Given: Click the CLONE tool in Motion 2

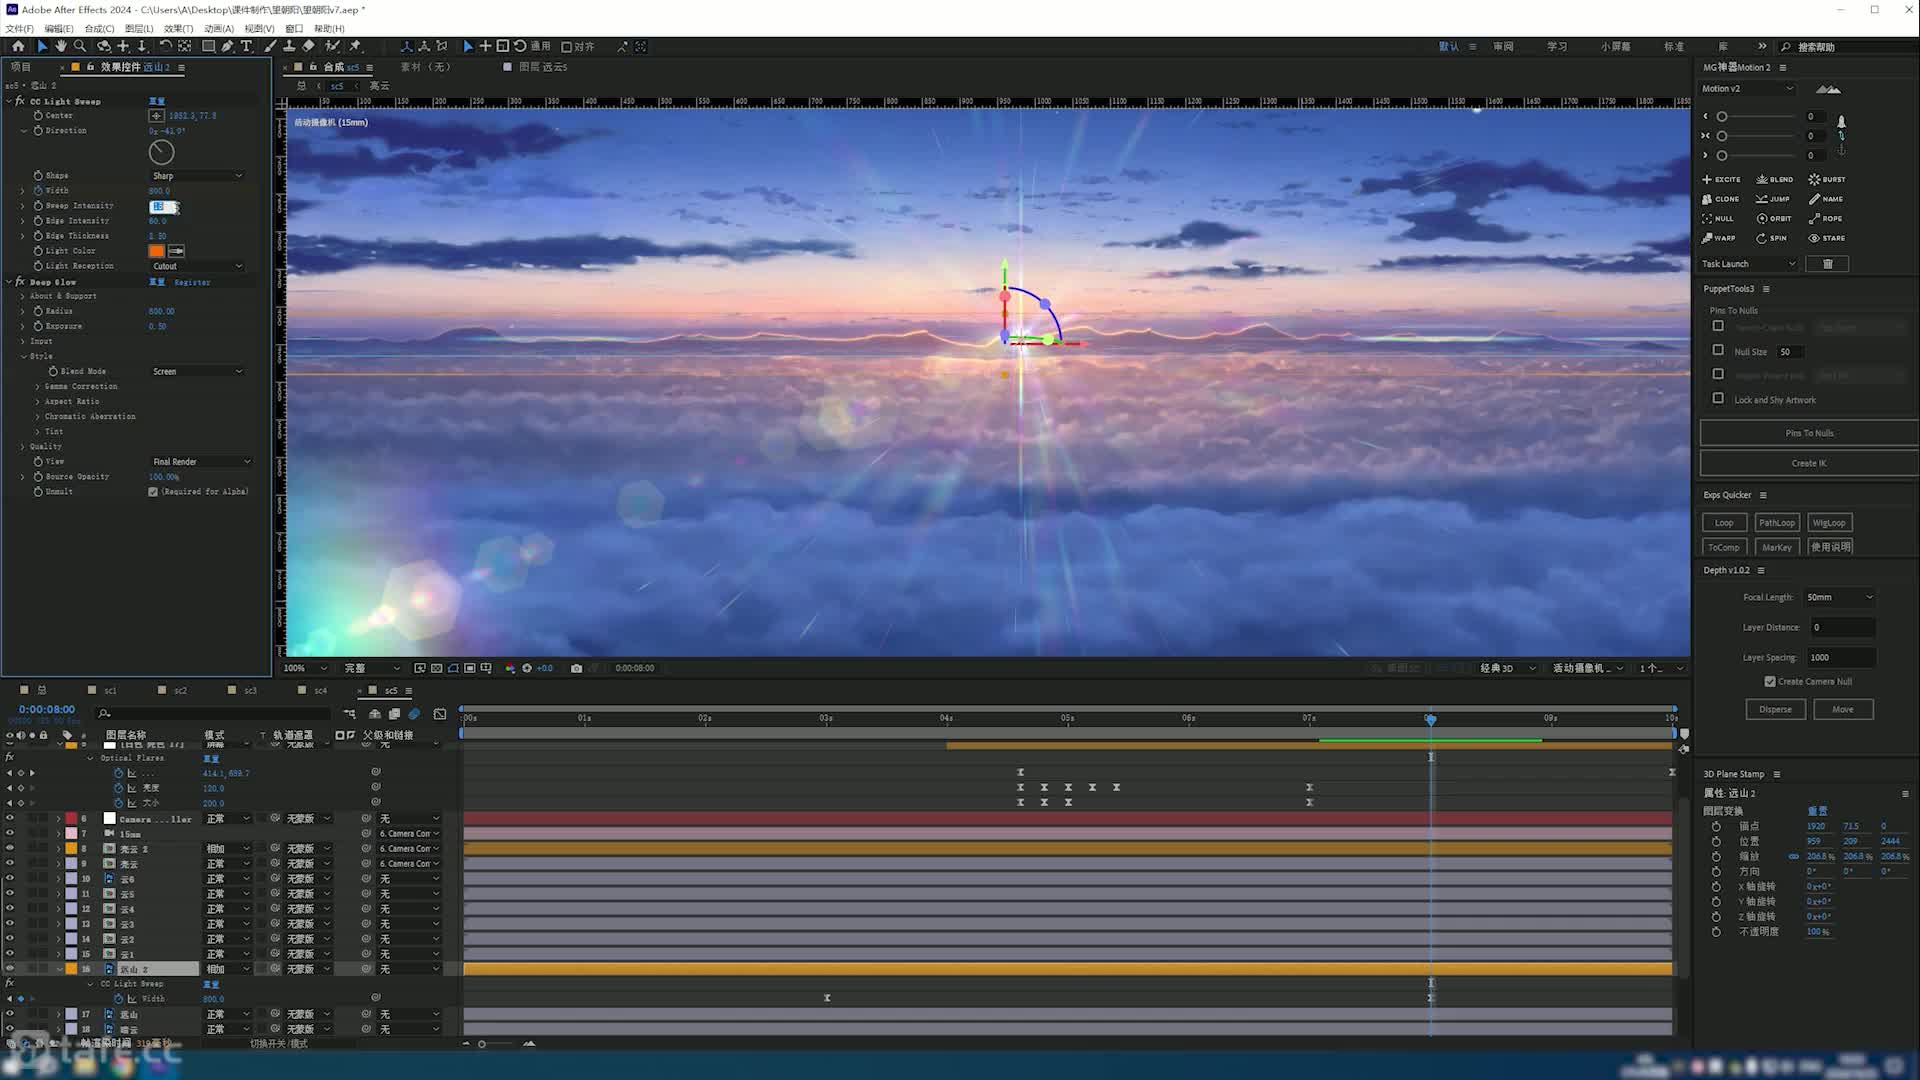Looking at the screenshot, I should pyautogui.click(x=1721, y=199).
